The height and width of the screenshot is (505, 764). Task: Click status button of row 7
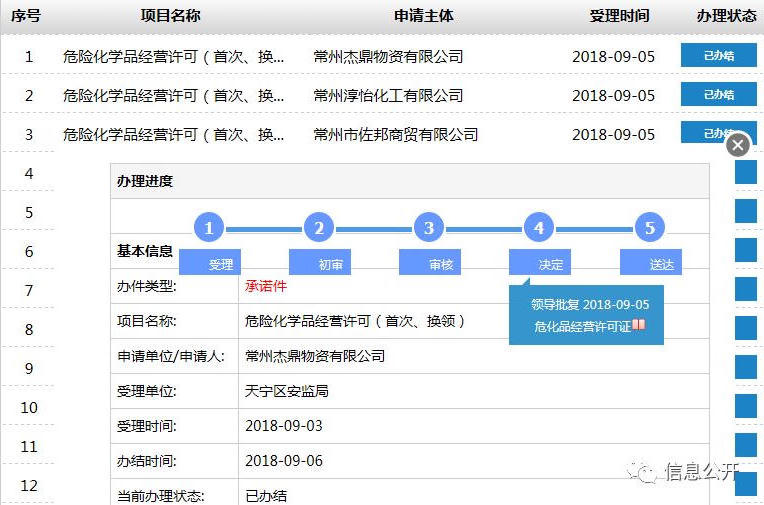745,289
